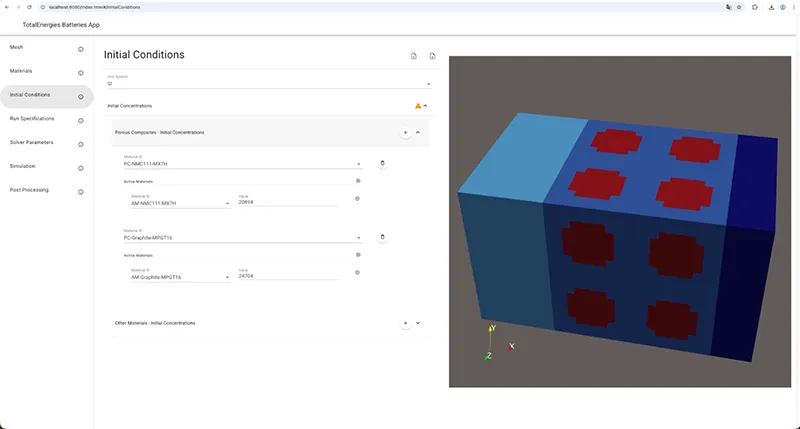
Task: Click the Porous Composites - Initial Concentrations label
Action: coord(160,133)
